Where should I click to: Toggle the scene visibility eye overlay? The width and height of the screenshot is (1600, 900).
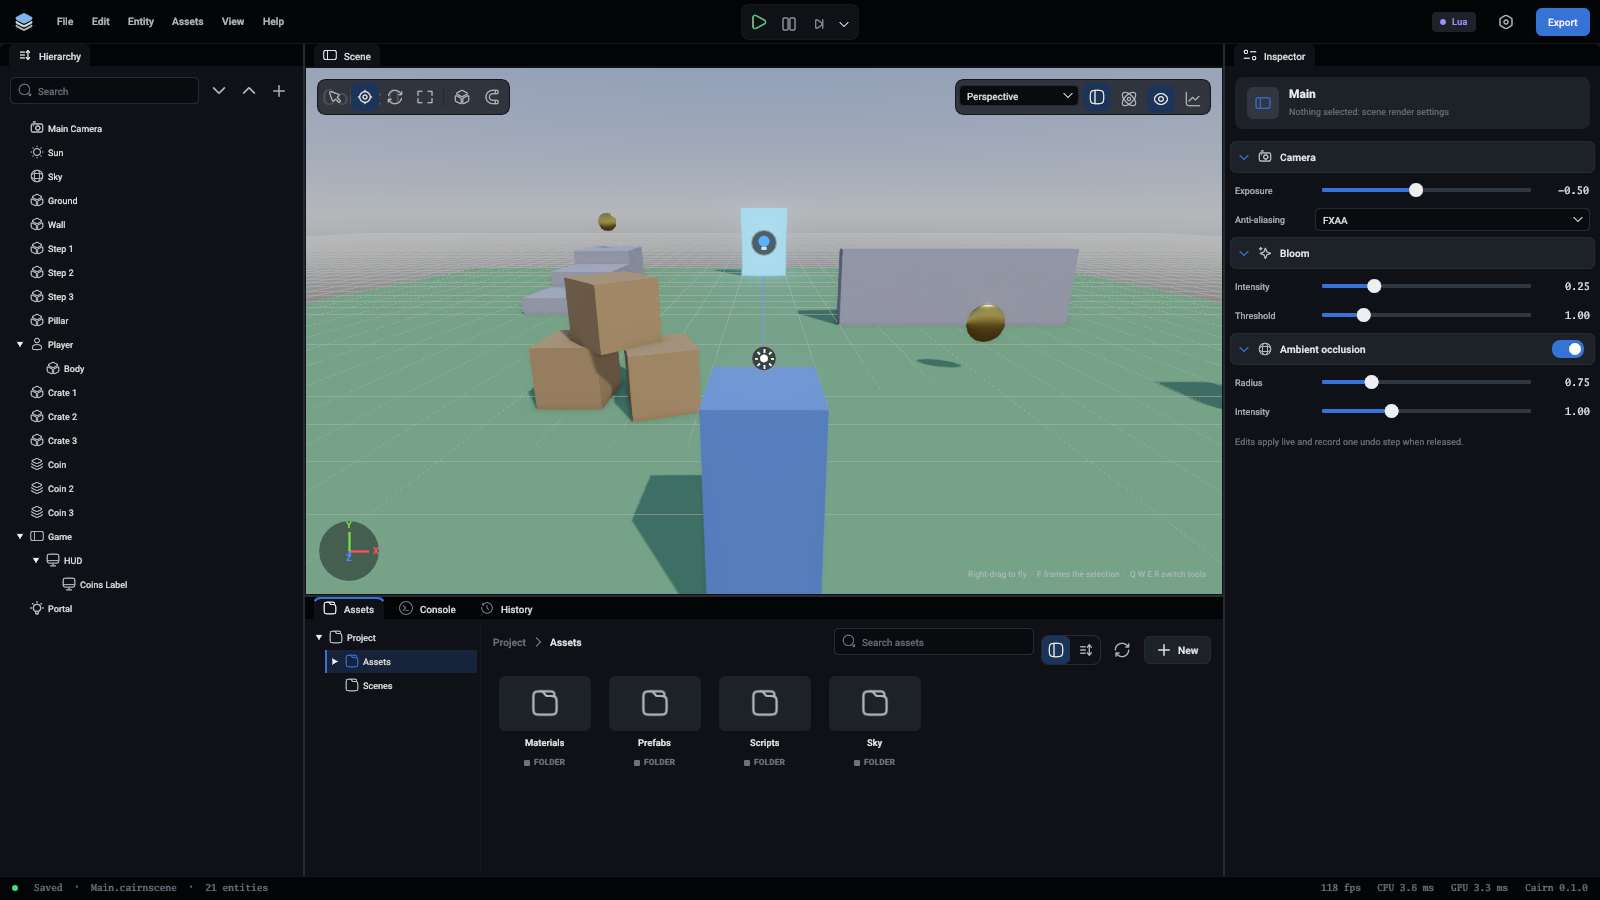click(1161, 98)
